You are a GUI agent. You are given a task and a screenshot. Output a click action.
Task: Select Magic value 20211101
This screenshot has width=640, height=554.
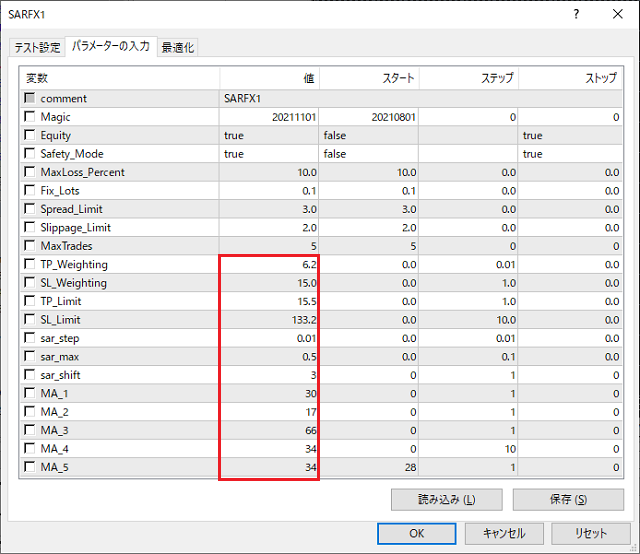(269, 117)
